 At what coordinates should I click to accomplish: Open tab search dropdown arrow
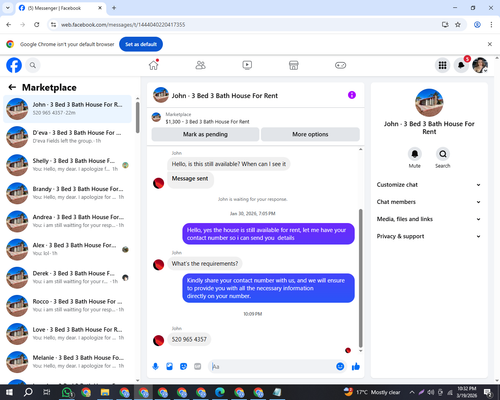[x=8, y=8]
